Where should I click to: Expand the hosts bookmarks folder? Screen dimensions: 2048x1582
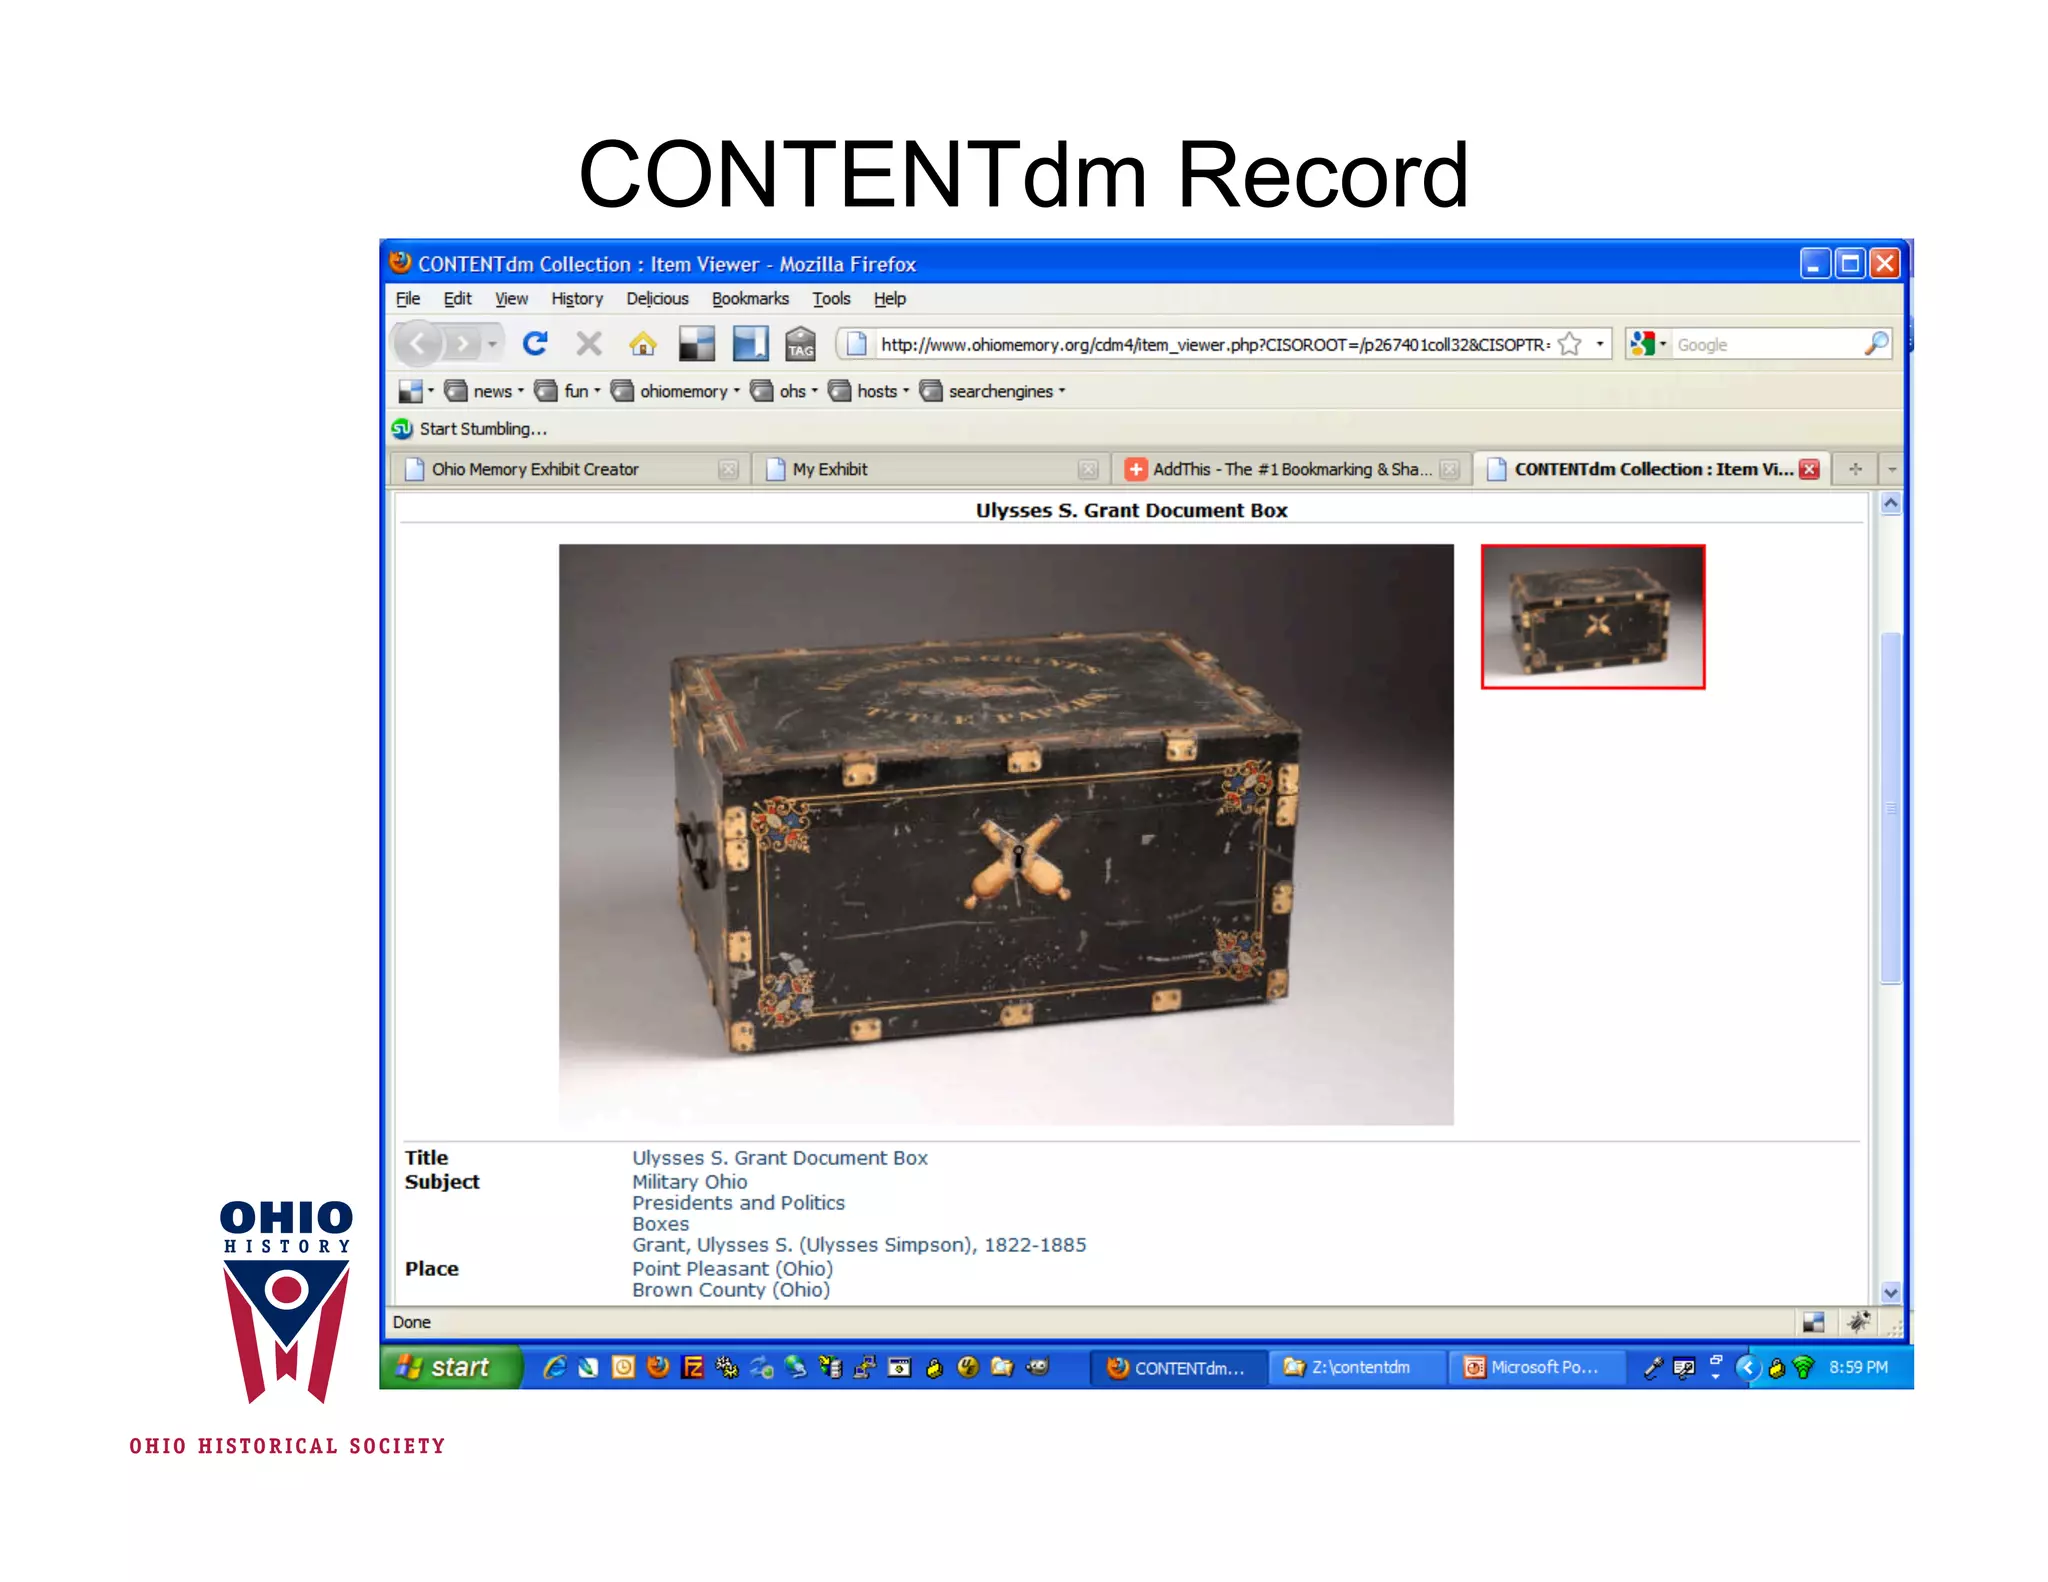[868, 391]
